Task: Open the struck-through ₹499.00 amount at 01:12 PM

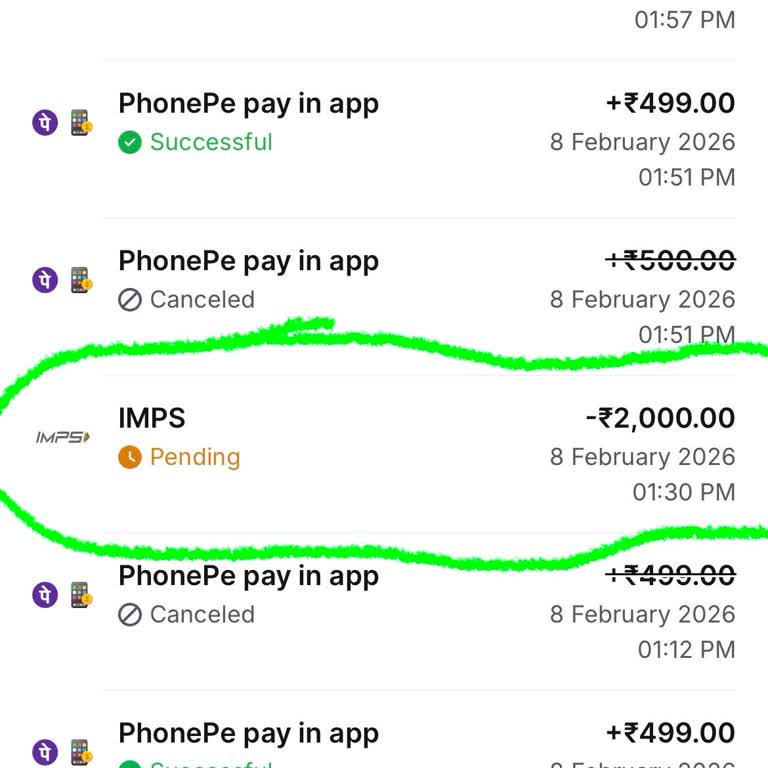Action: (670, 576)
